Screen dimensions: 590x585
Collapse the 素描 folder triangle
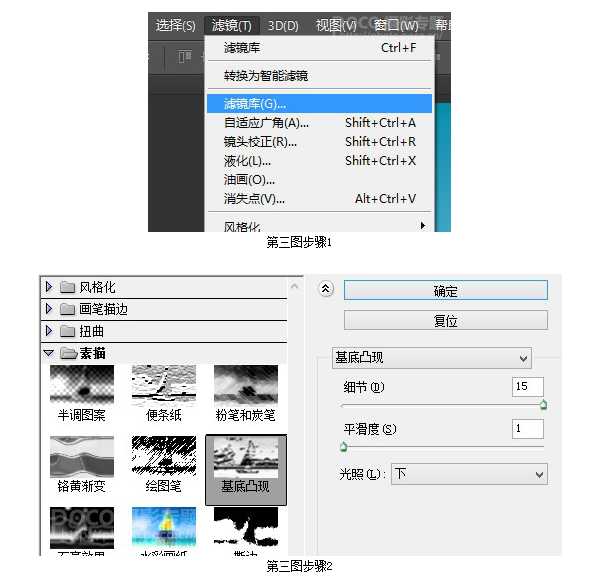point(49,353)
